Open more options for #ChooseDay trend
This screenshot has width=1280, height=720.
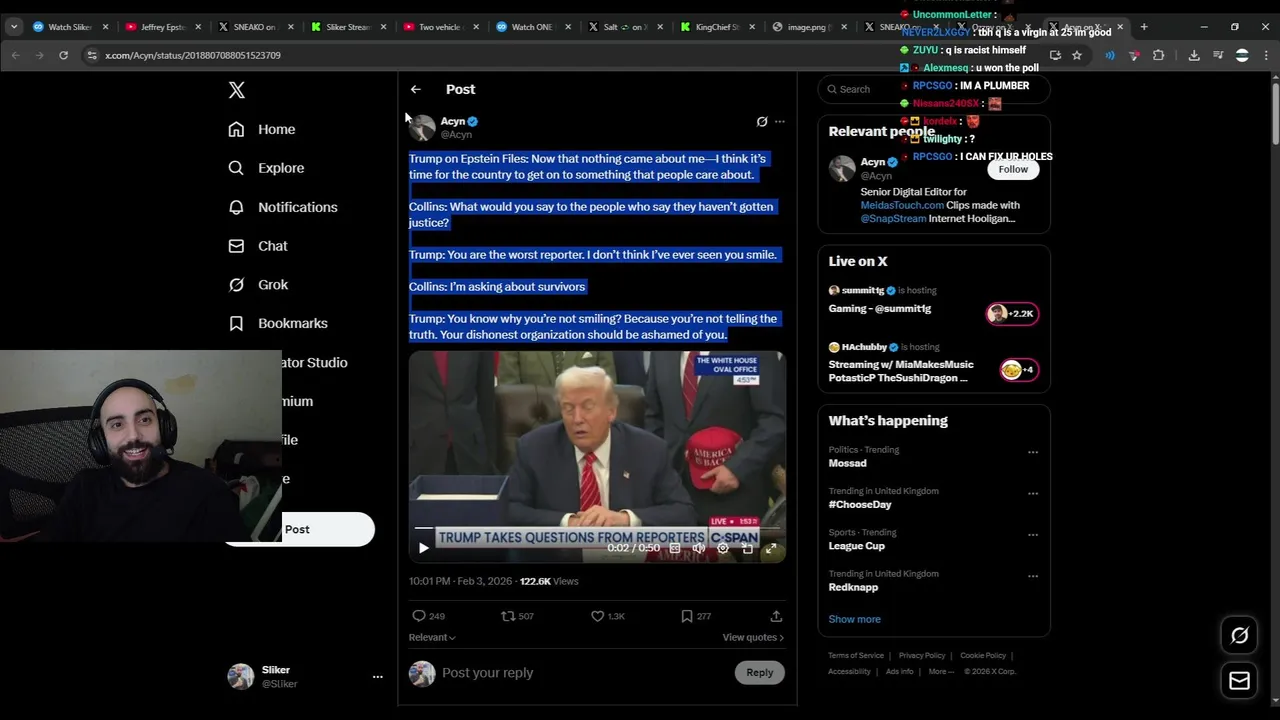point(1033,494)
